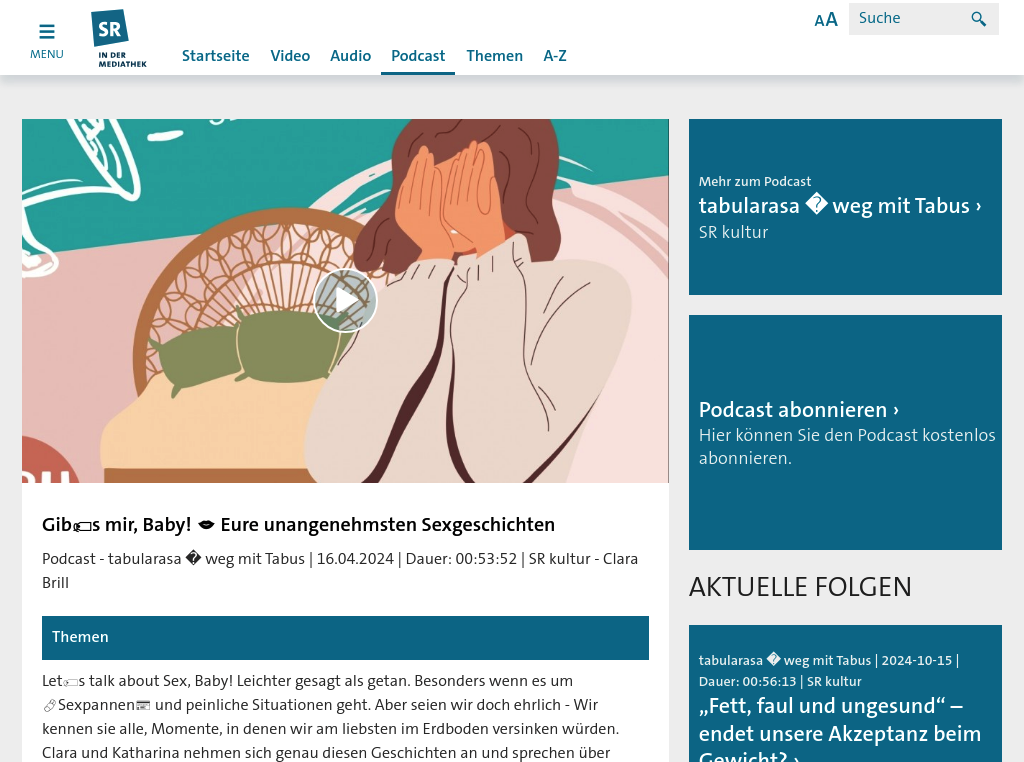This screenshot has width=1024, height=762.
Task: Click the magnifying glass search icon
Action: click(978, 19)
